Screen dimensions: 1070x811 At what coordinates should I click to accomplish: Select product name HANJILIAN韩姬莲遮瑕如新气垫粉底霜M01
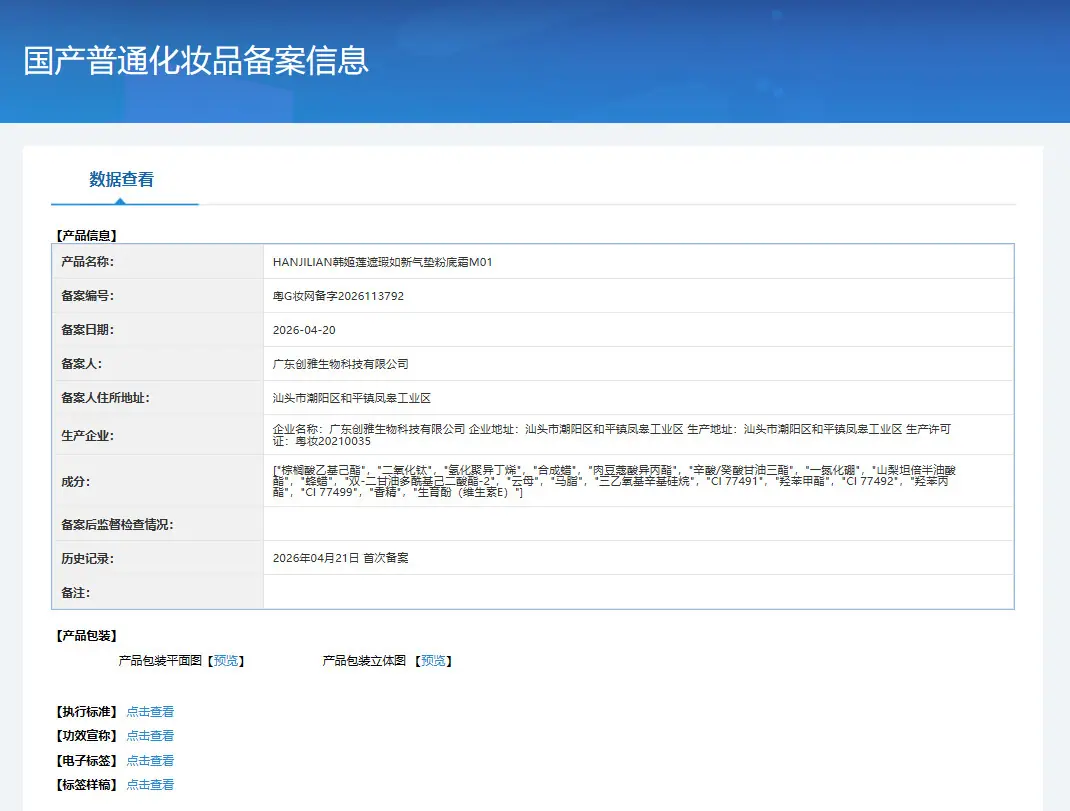coord(382,262)
